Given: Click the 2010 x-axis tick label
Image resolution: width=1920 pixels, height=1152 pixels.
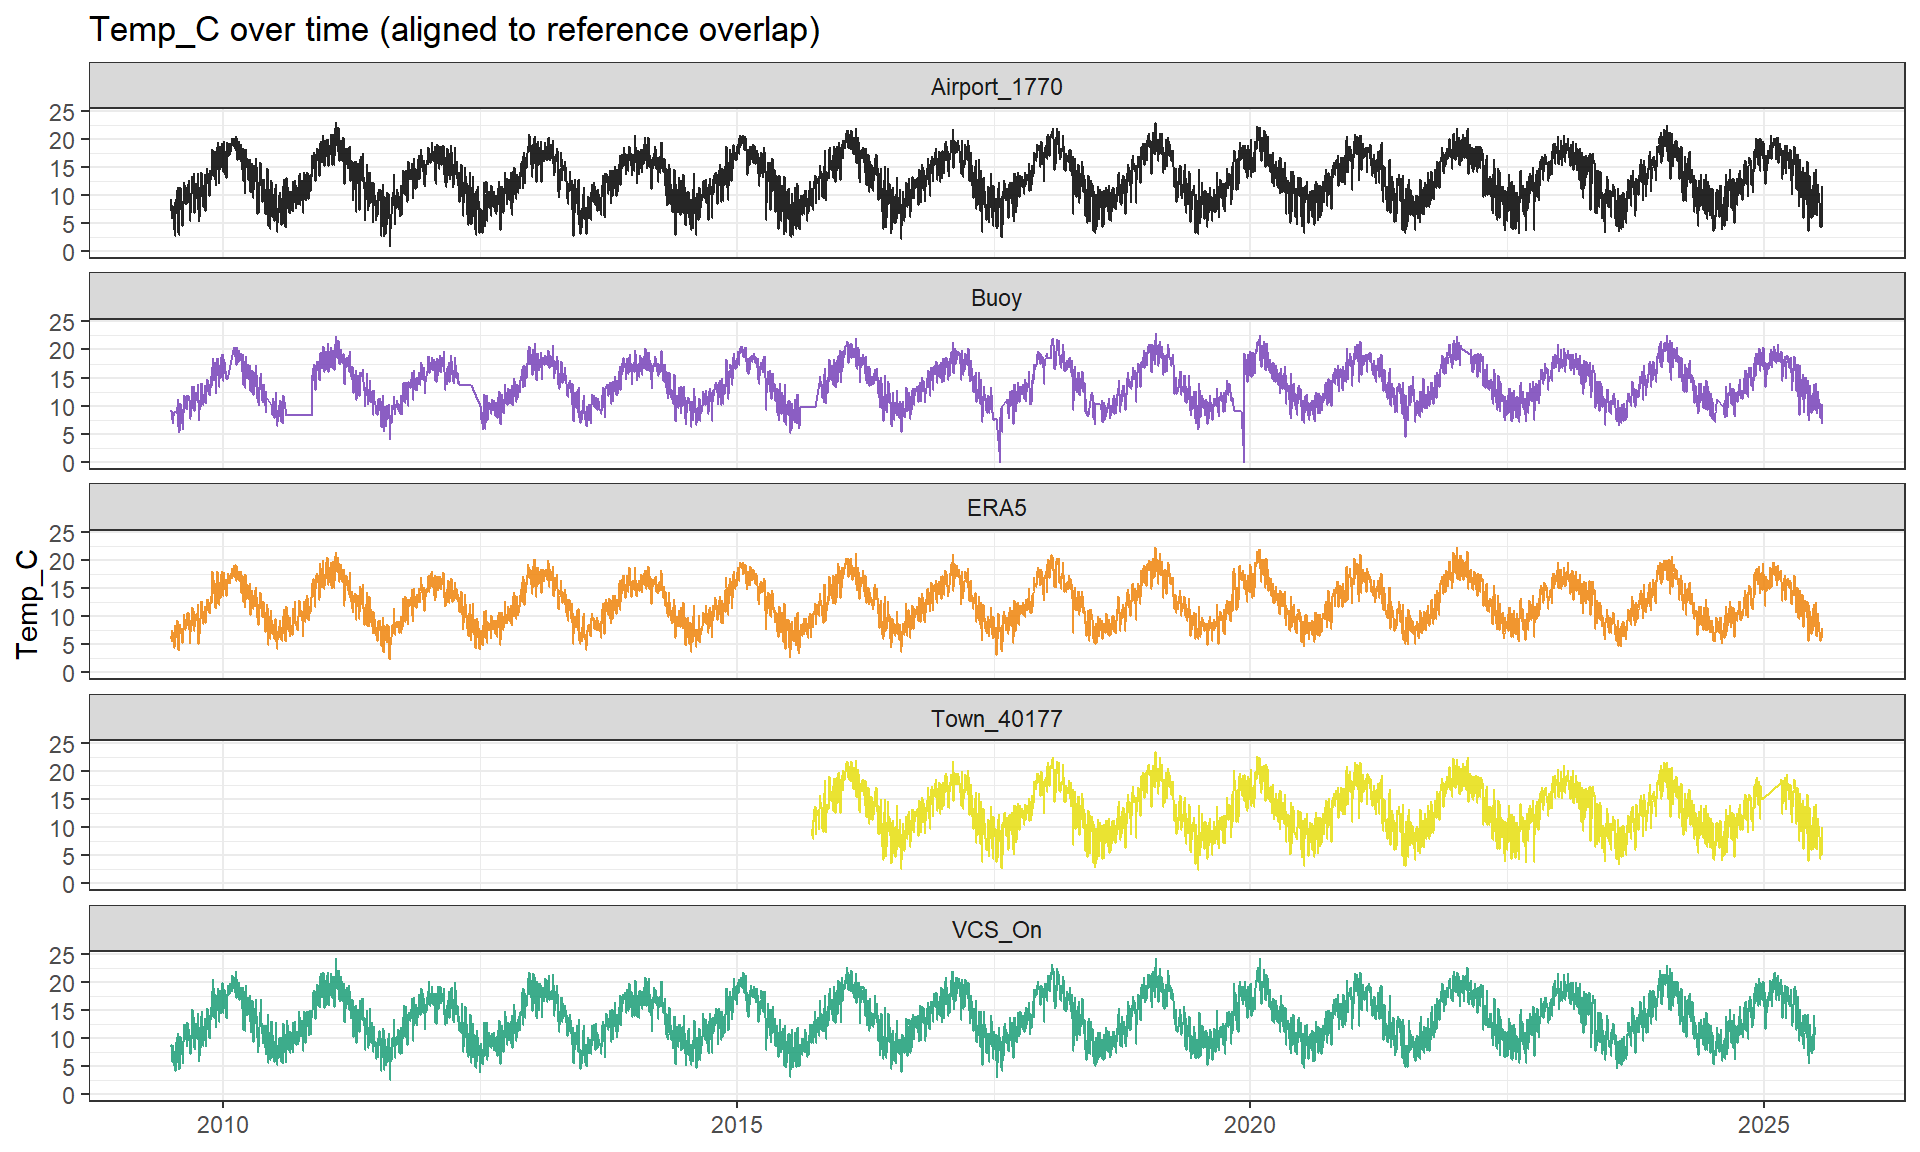Looking at the screenshot, I should (x=223, y=1125).
